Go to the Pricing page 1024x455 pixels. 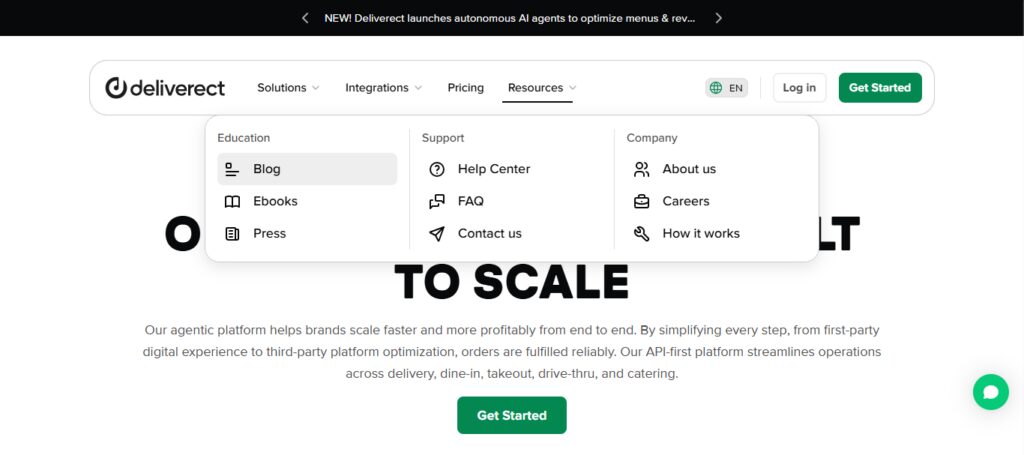pos(466,87)
